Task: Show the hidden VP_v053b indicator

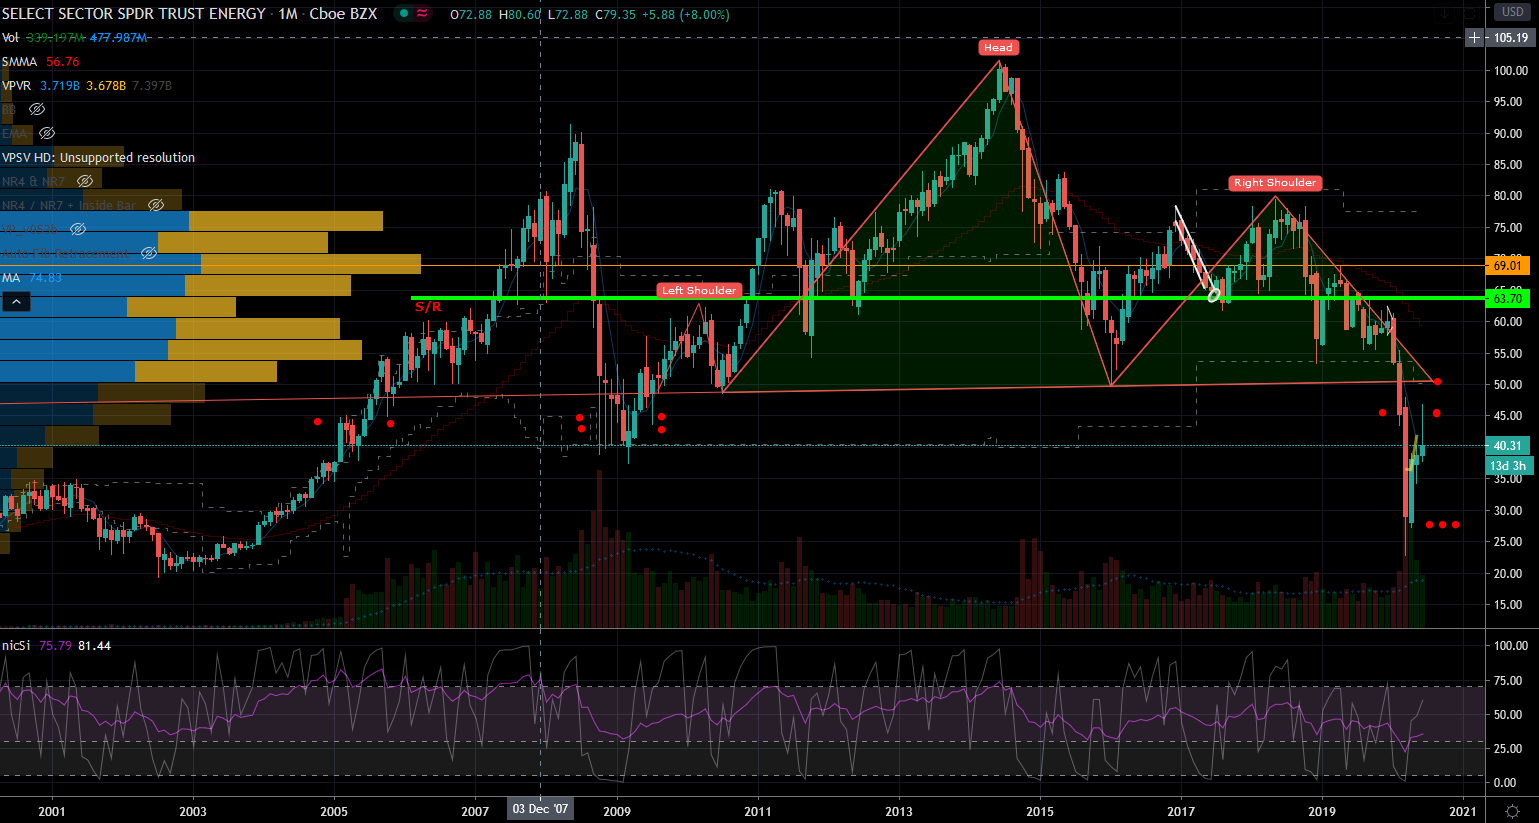Action: tap(78, 229)
